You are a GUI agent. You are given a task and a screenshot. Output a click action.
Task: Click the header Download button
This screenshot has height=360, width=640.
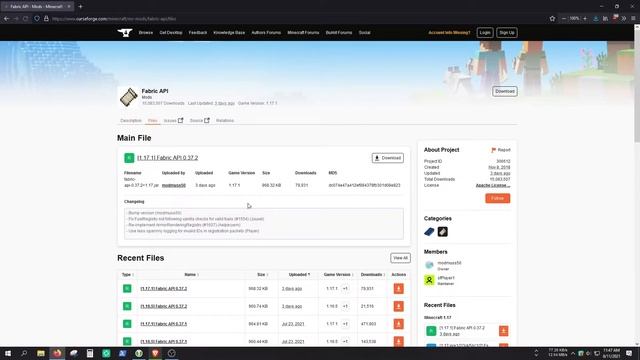click(x=505, y=91)
